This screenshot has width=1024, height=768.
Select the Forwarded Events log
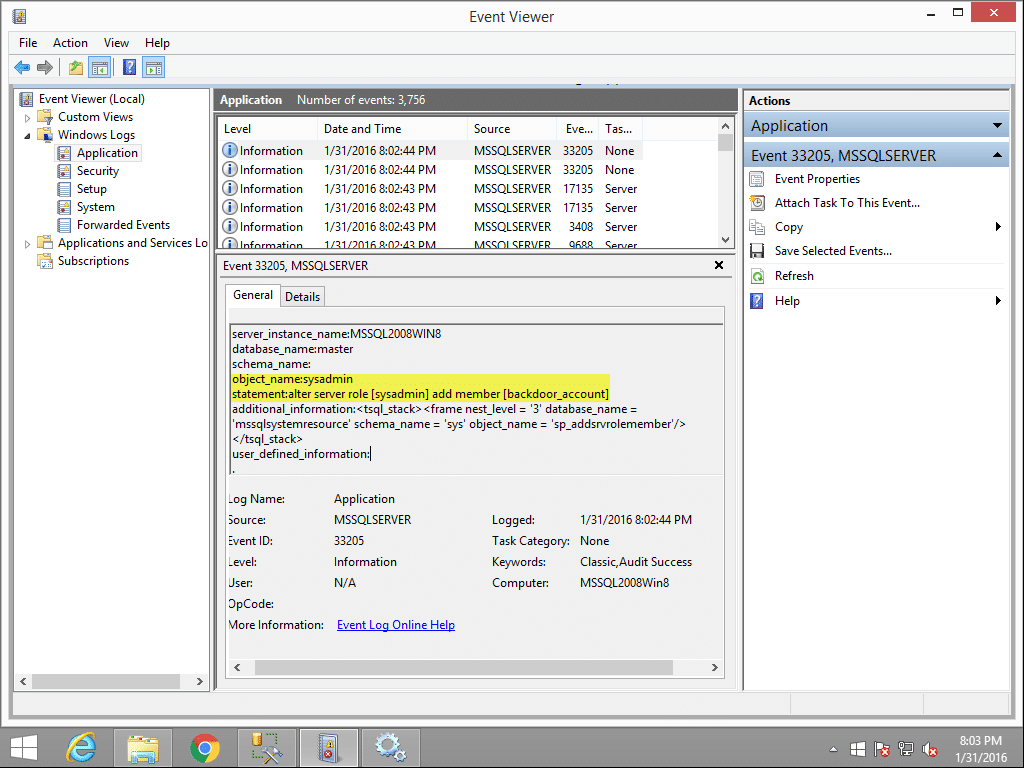123,225
